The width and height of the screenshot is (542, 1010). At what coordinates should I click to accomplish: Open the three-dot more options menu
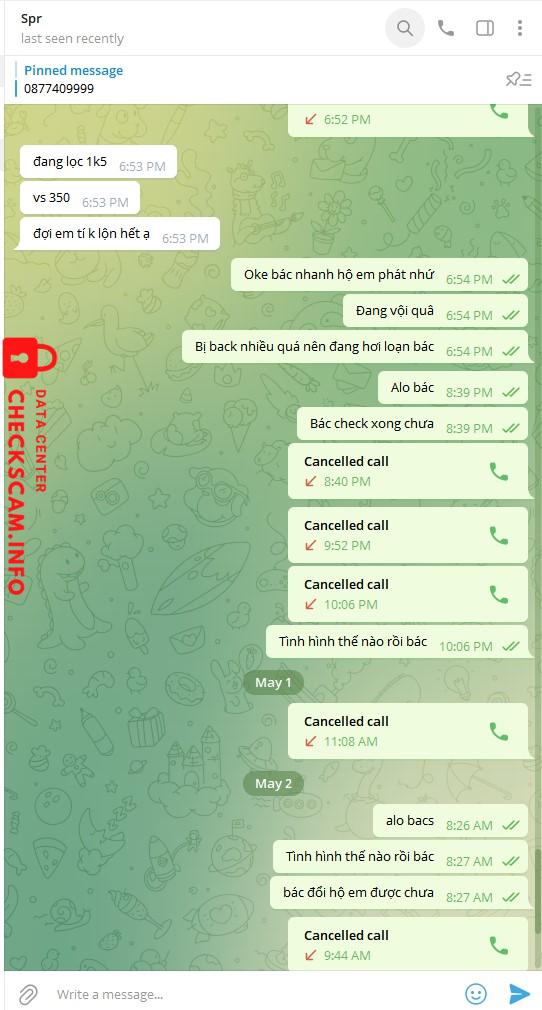click(x=519, y=28)
